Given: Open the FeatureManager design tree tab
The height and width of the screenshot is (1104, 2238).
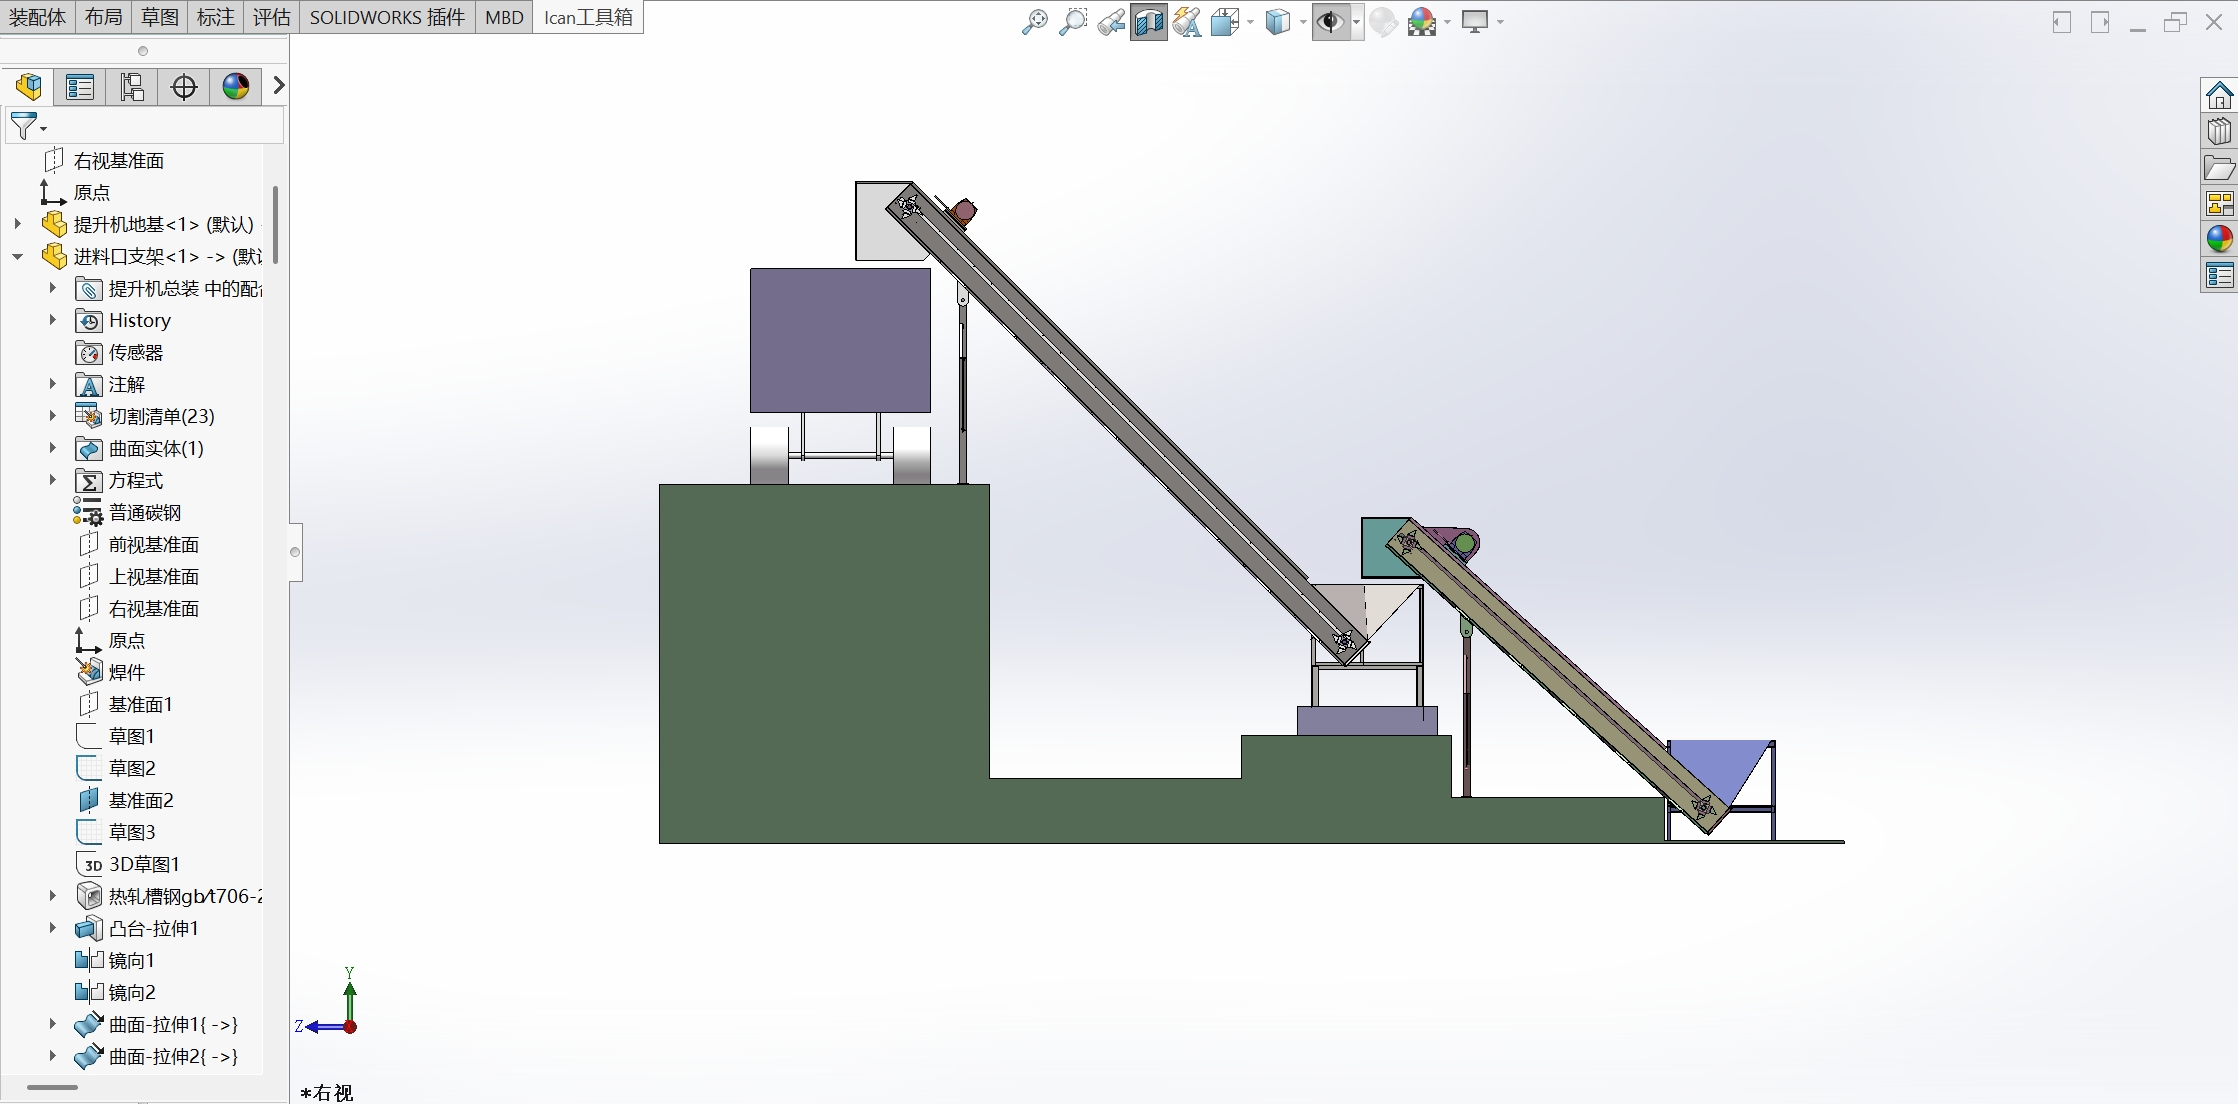Looking at the screenshot, I should (29, 87).
